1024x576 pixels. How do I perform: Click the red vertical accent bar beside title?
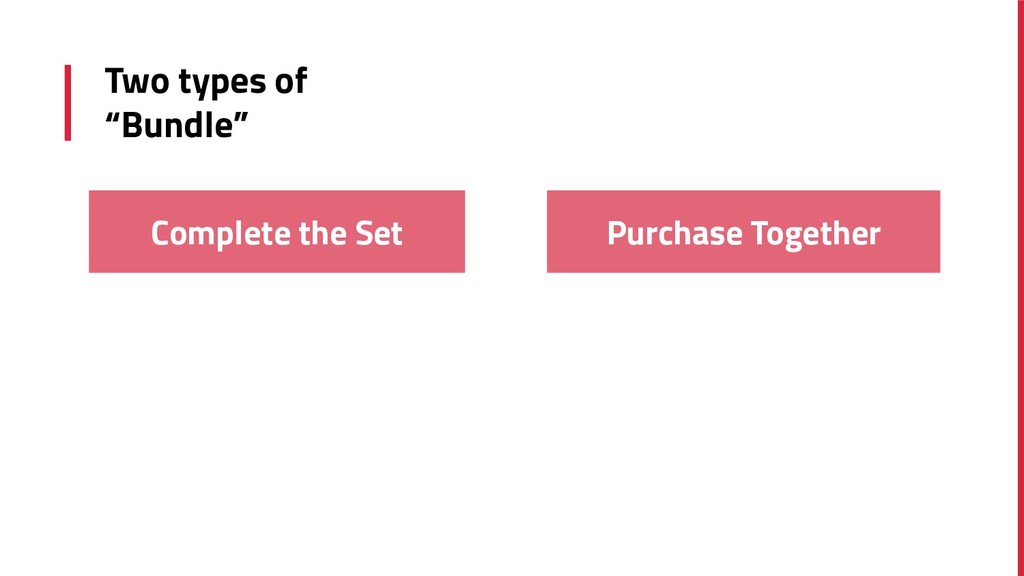point(68,103)
